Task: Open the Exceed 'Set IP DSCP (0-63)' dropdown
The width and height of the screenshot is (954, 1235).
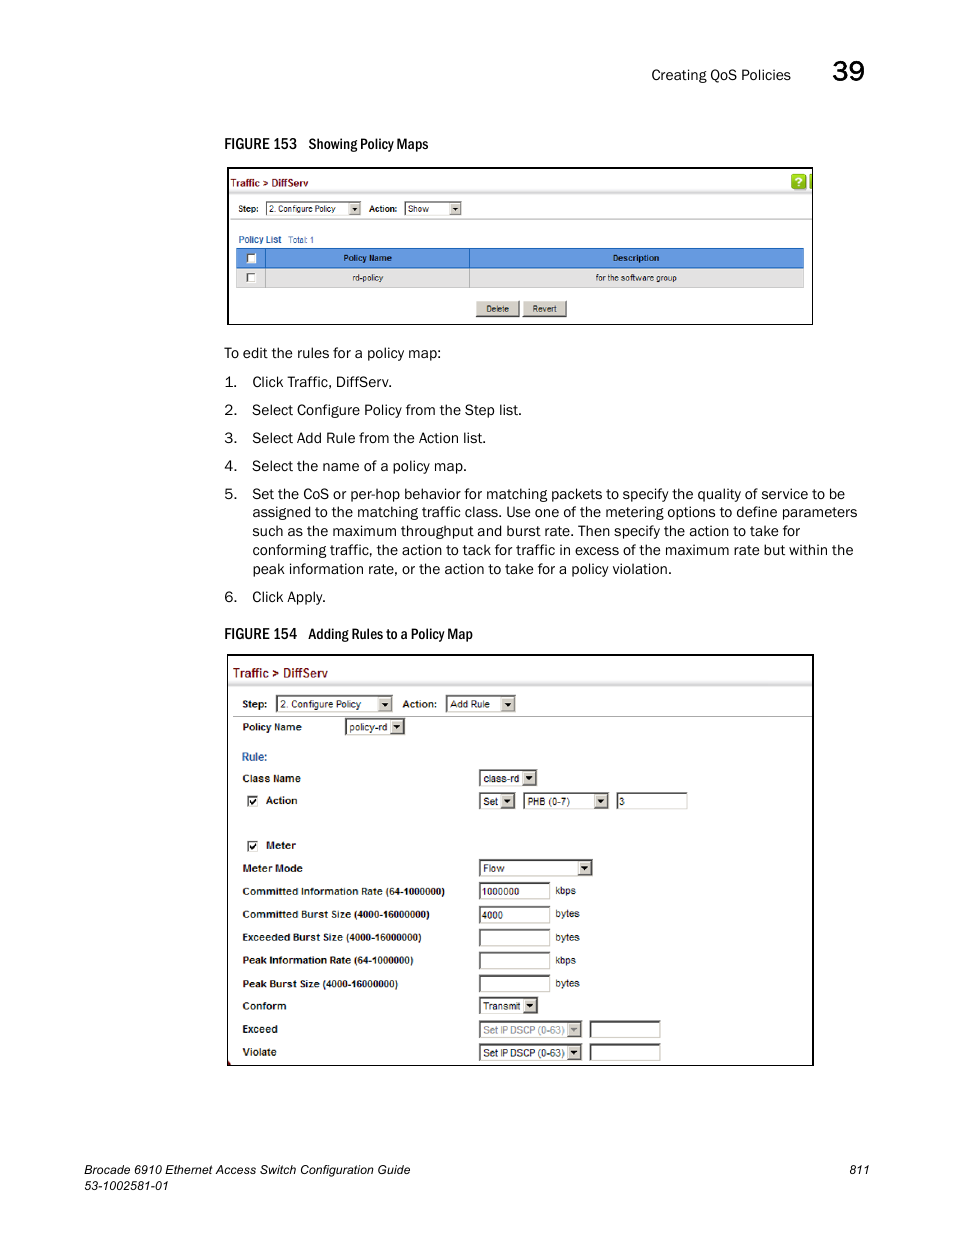Action: coord(530,1030)
